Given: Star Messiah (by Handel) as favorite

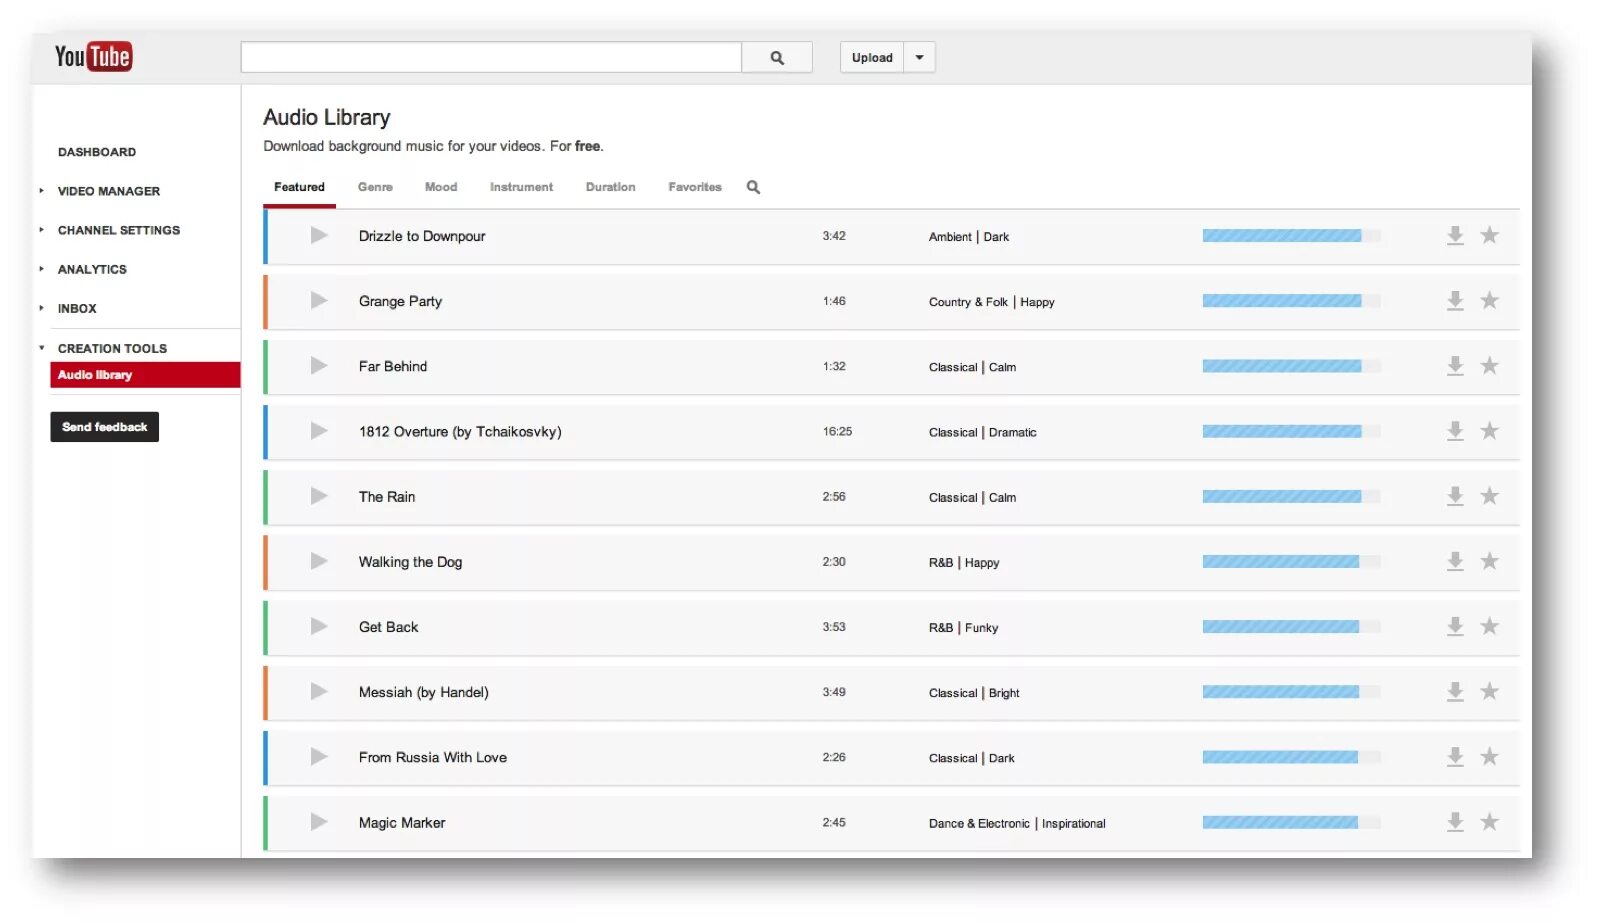Looking at the screenshot, I should [1489, 691].
